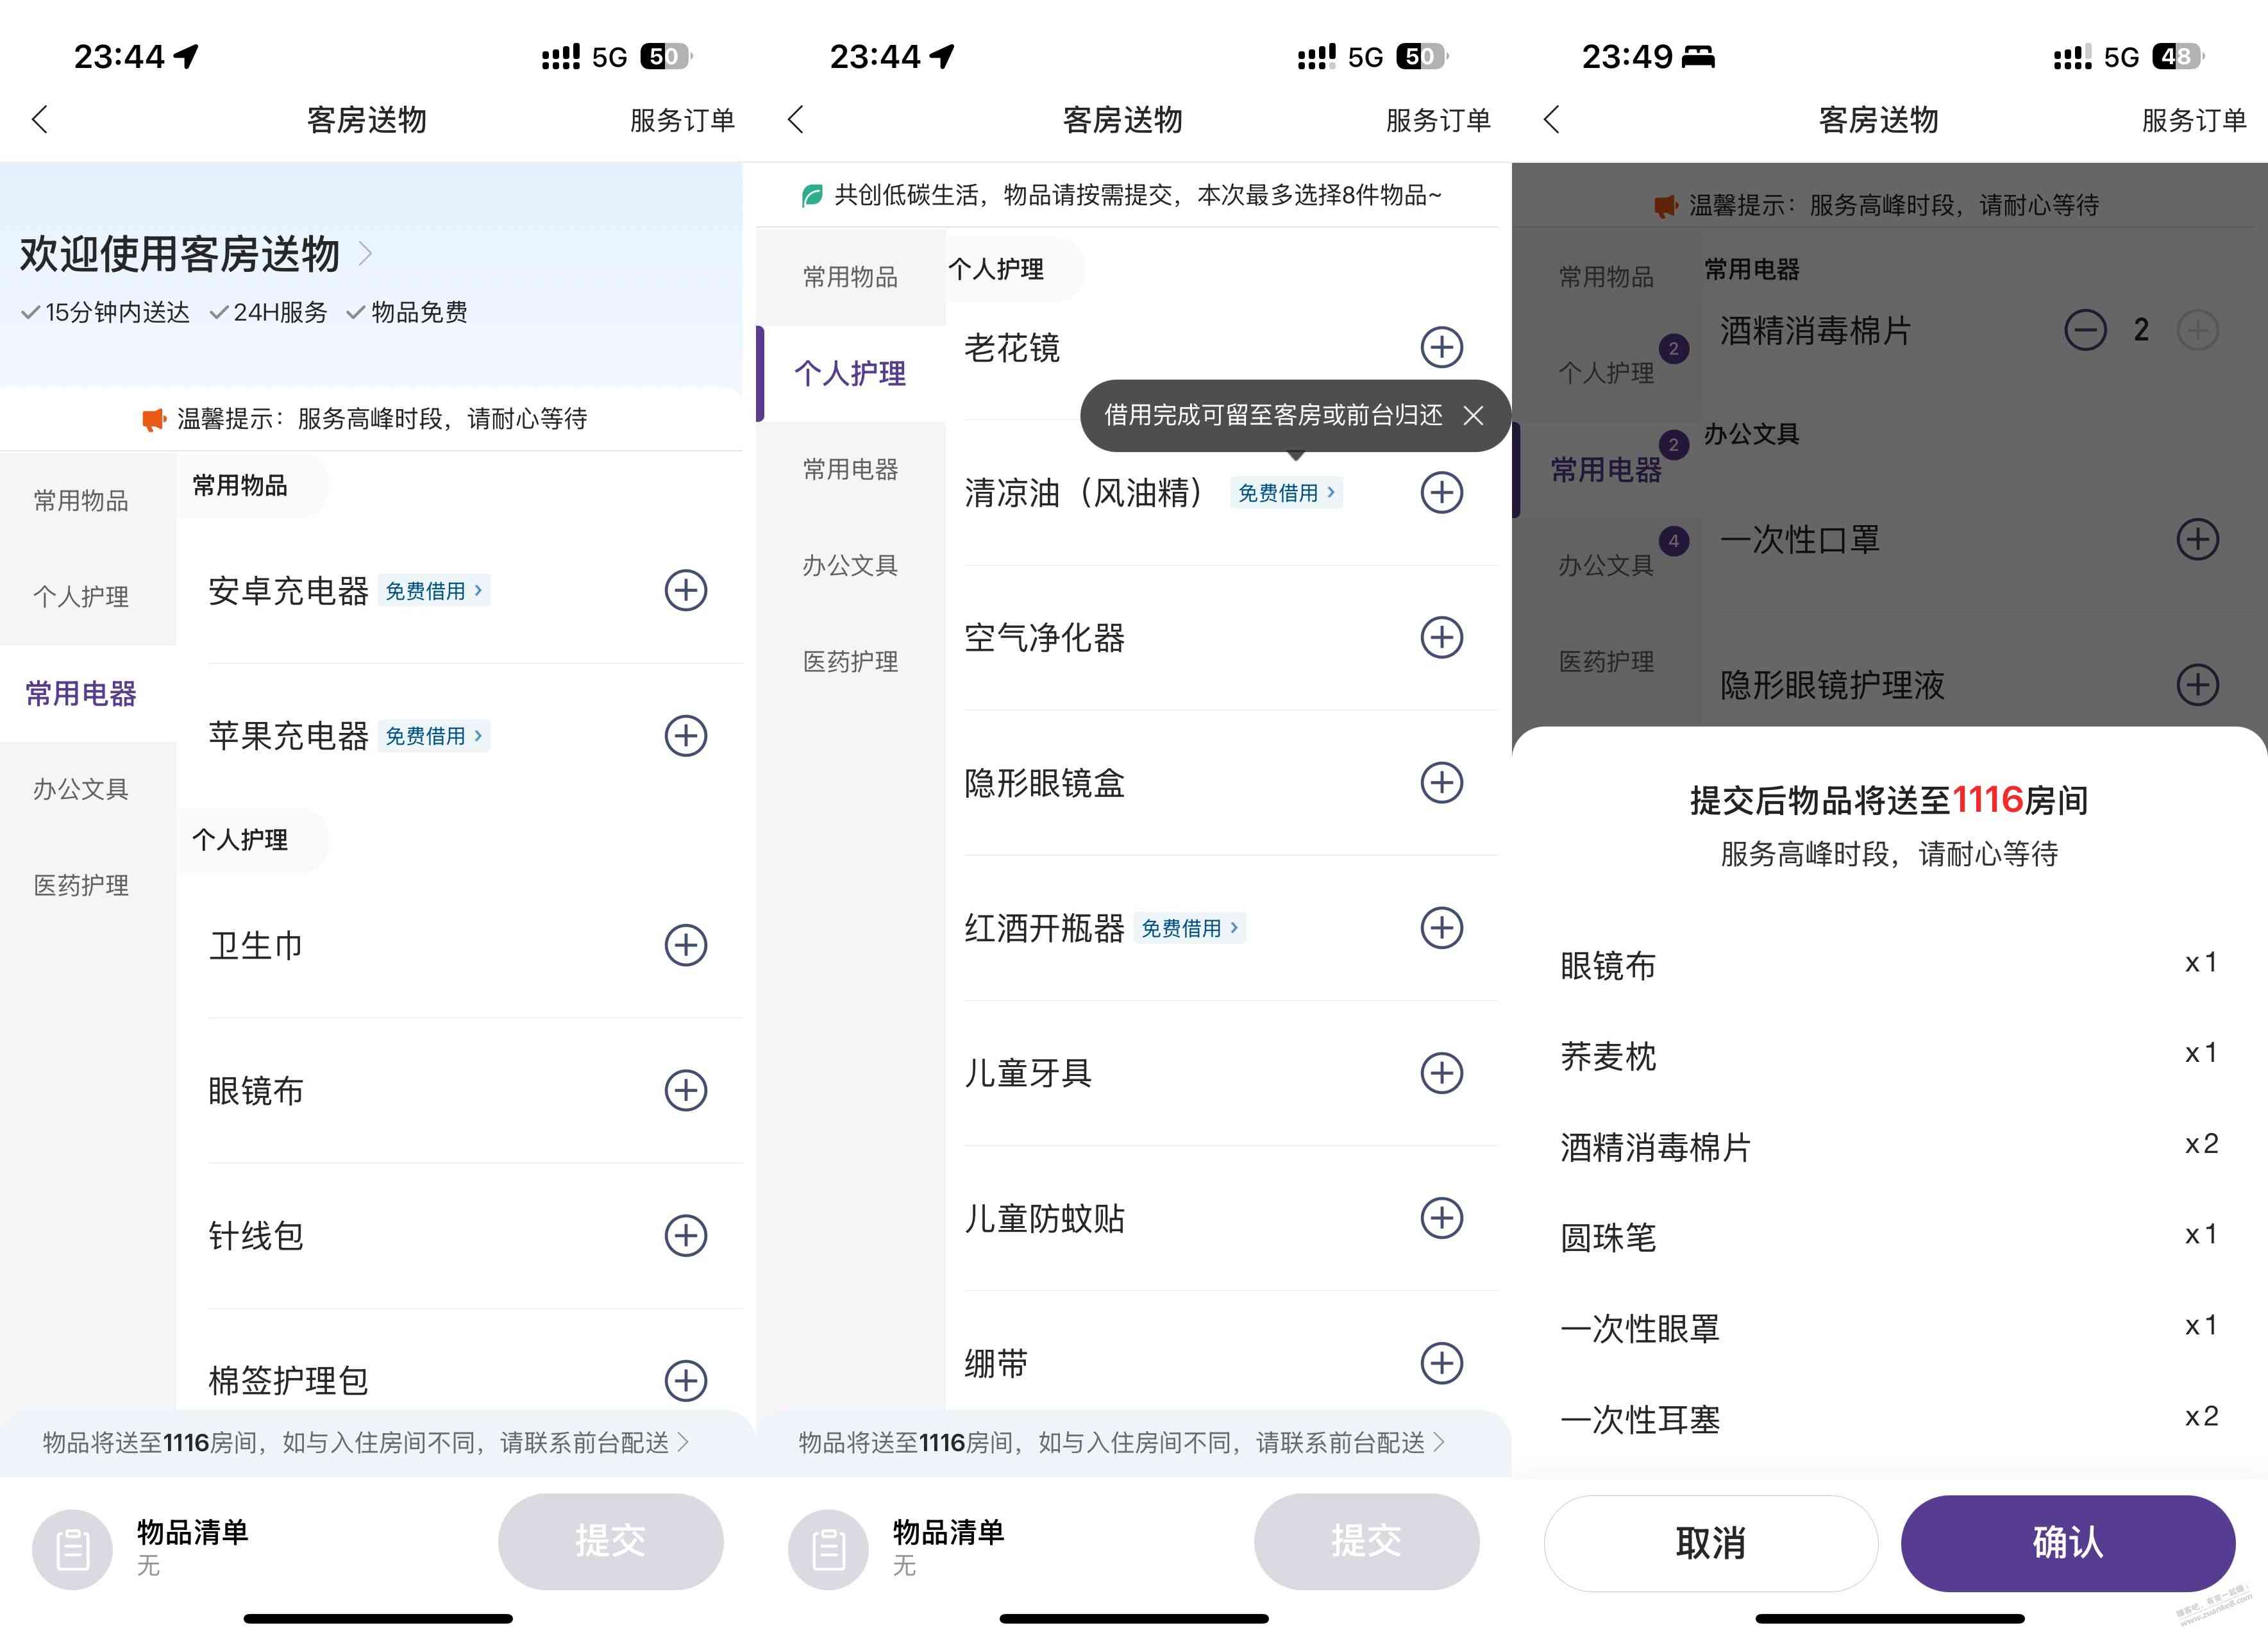Go back from the middle 客房送物 screen
Image resolution: width=2268 pixels, height=1639 pixels.
tap(796, 120)
